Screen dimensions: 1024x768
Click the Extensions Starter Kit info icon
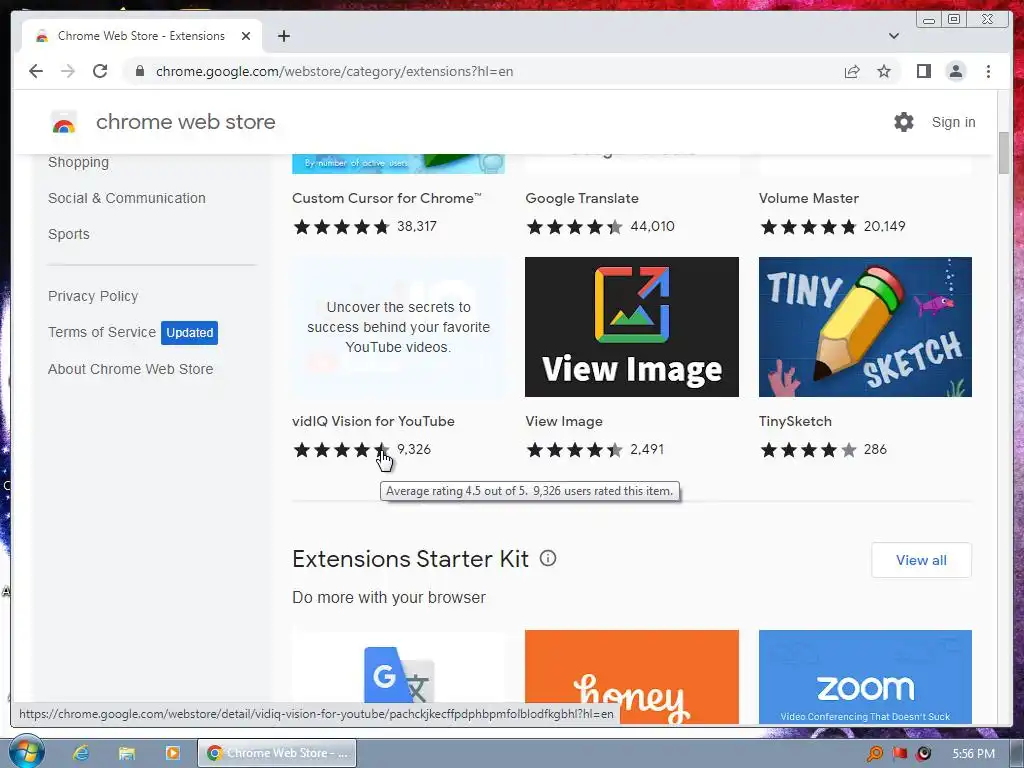pos(548,558)
